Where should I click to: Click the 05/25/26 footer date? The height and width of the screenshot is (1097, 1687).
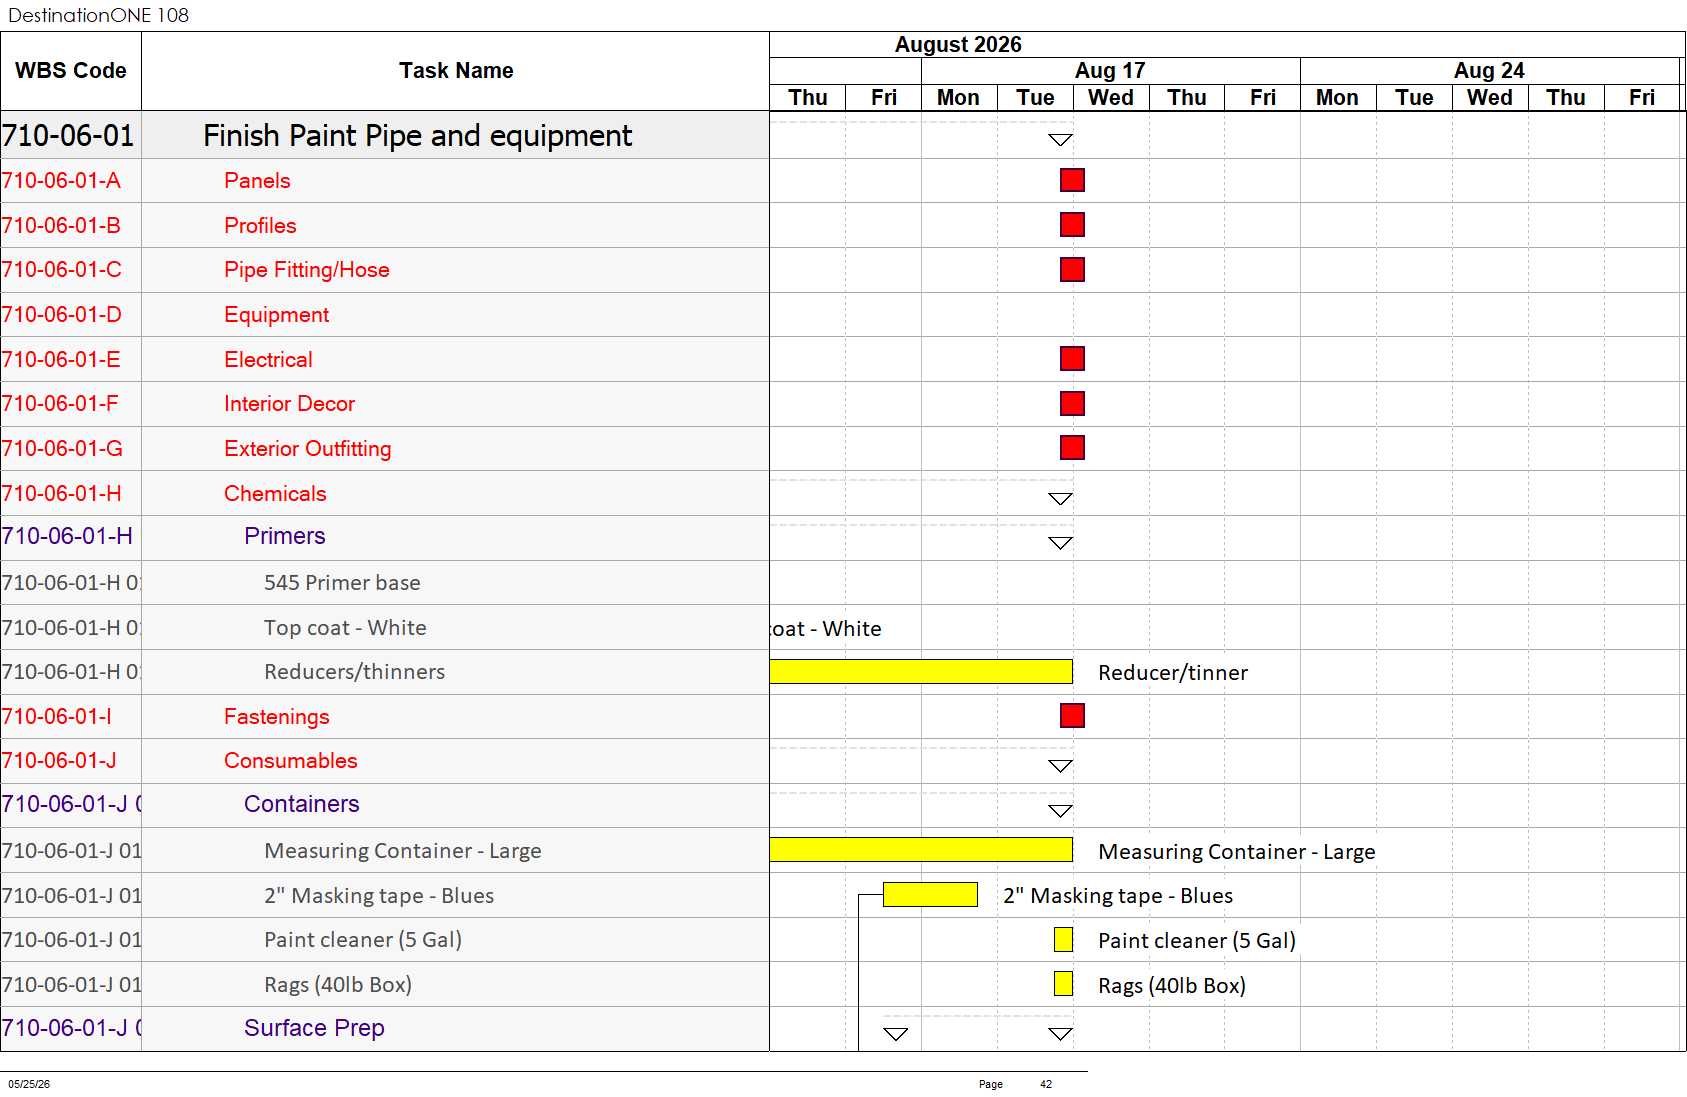pos(29,1084)
